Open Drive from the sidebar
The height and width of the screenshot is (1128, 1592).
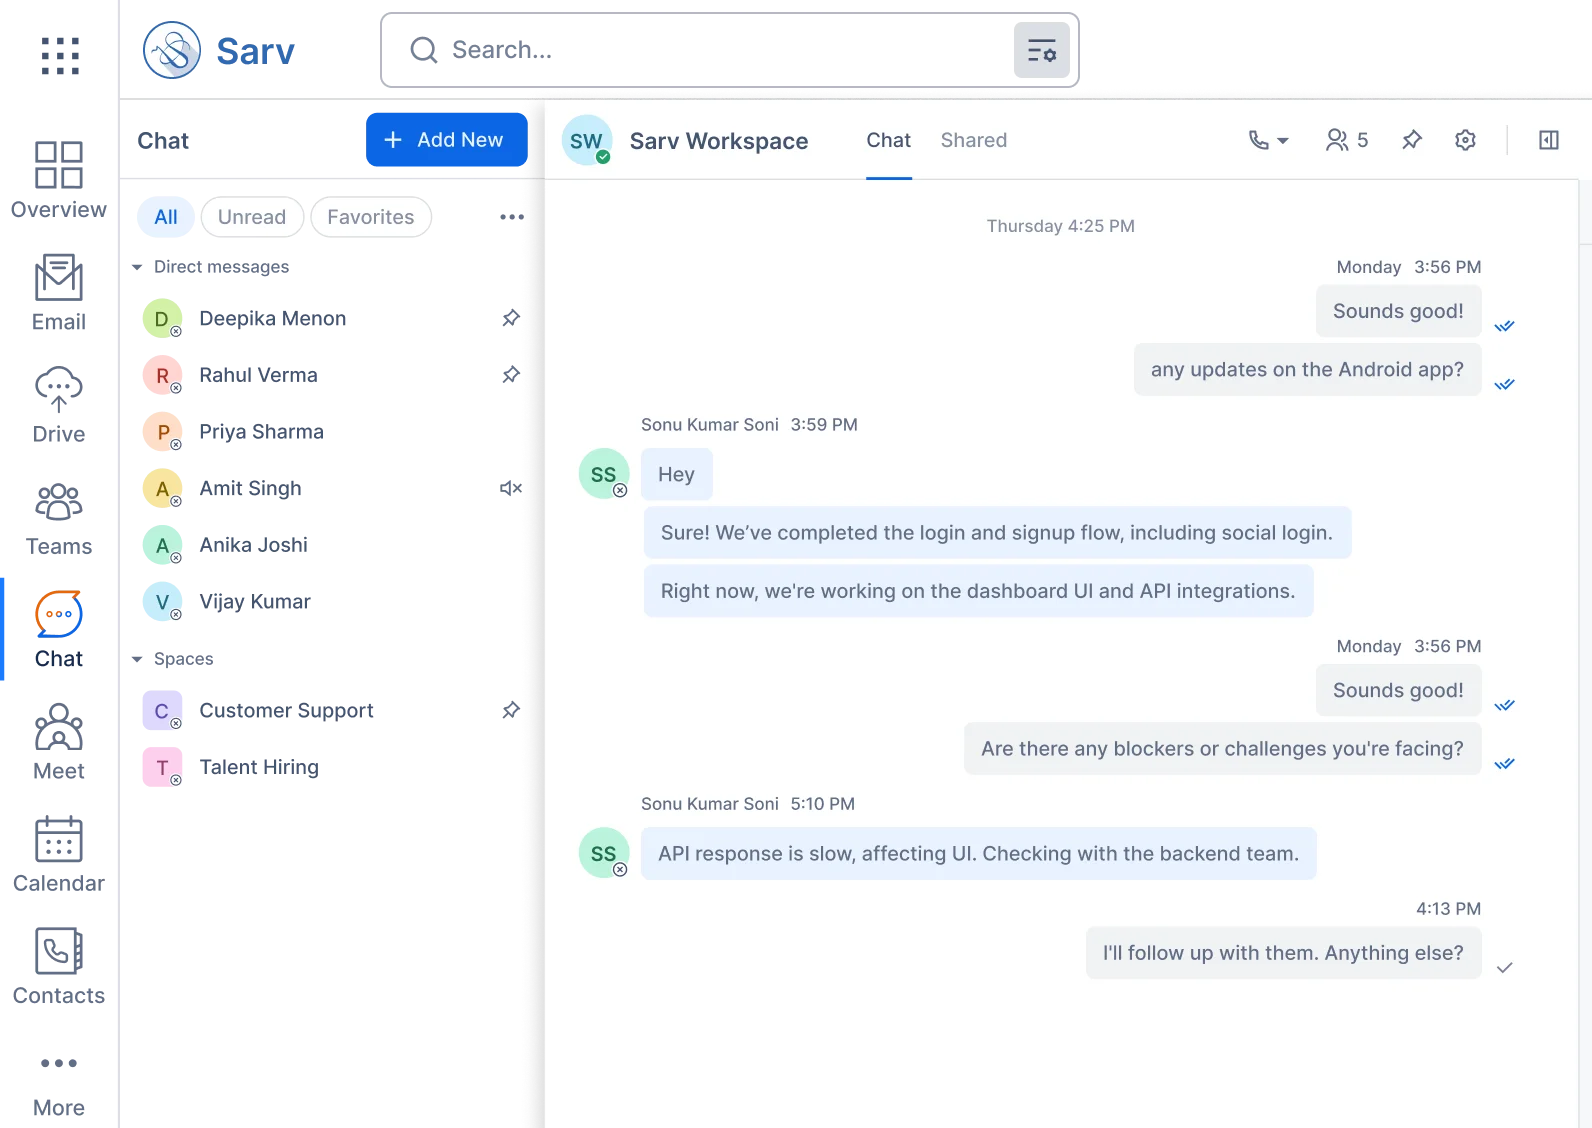pyautogui.click(x=59, y=406)
